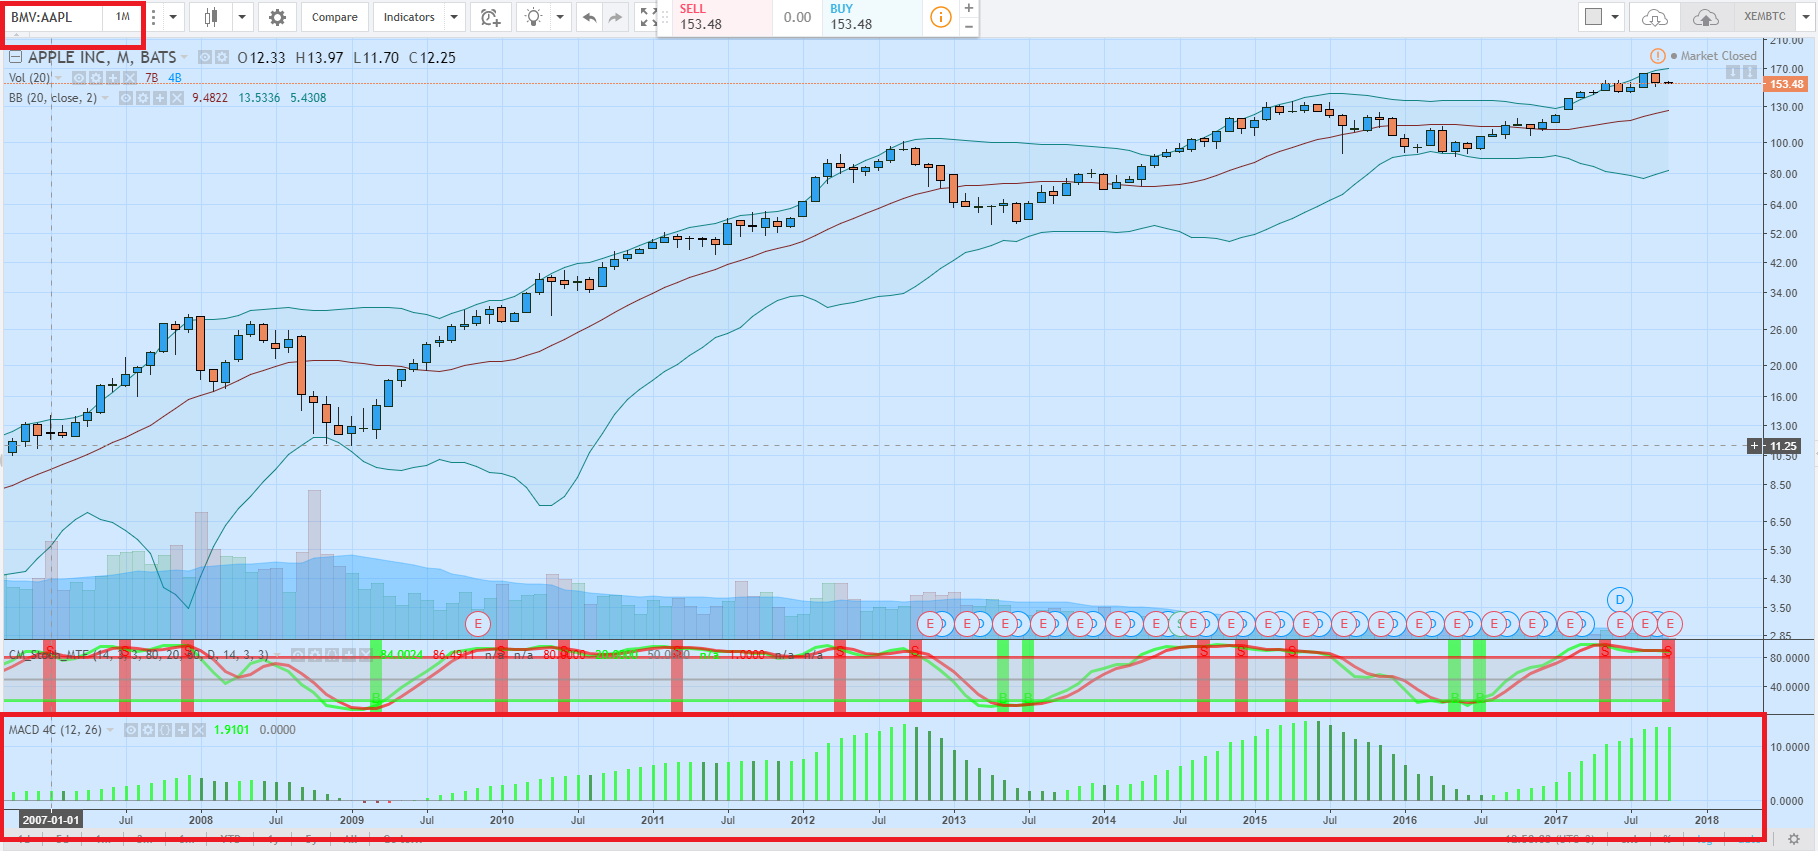Screen dimensions: 1818x851
Task: Decrease order quantity with the minus button
Action: coord(969,27)
